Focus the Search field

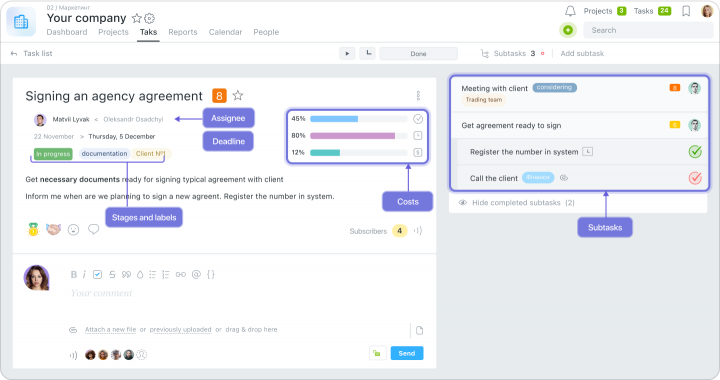648,30
